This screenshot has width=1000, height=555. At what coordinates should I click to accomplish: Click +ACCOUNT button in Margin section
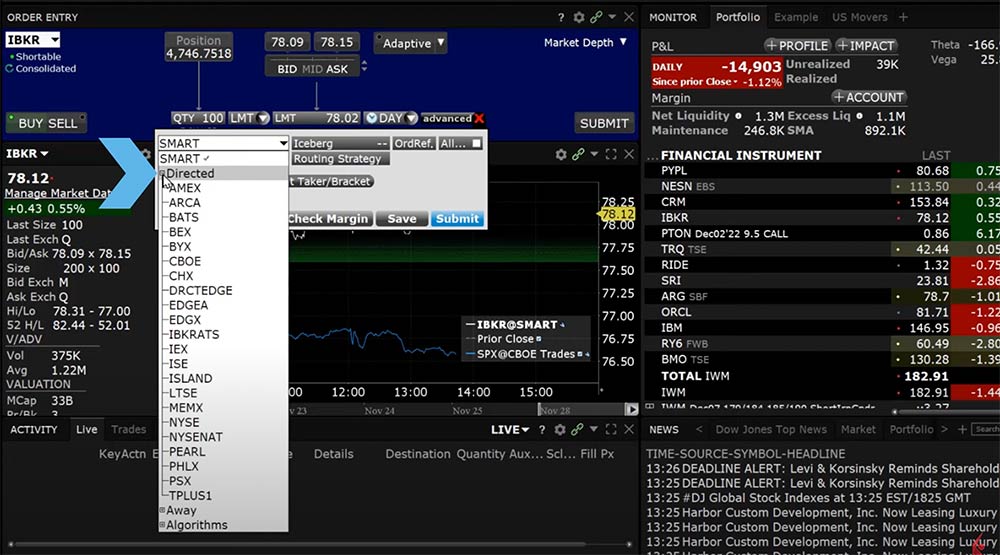[x=869, y=98]
